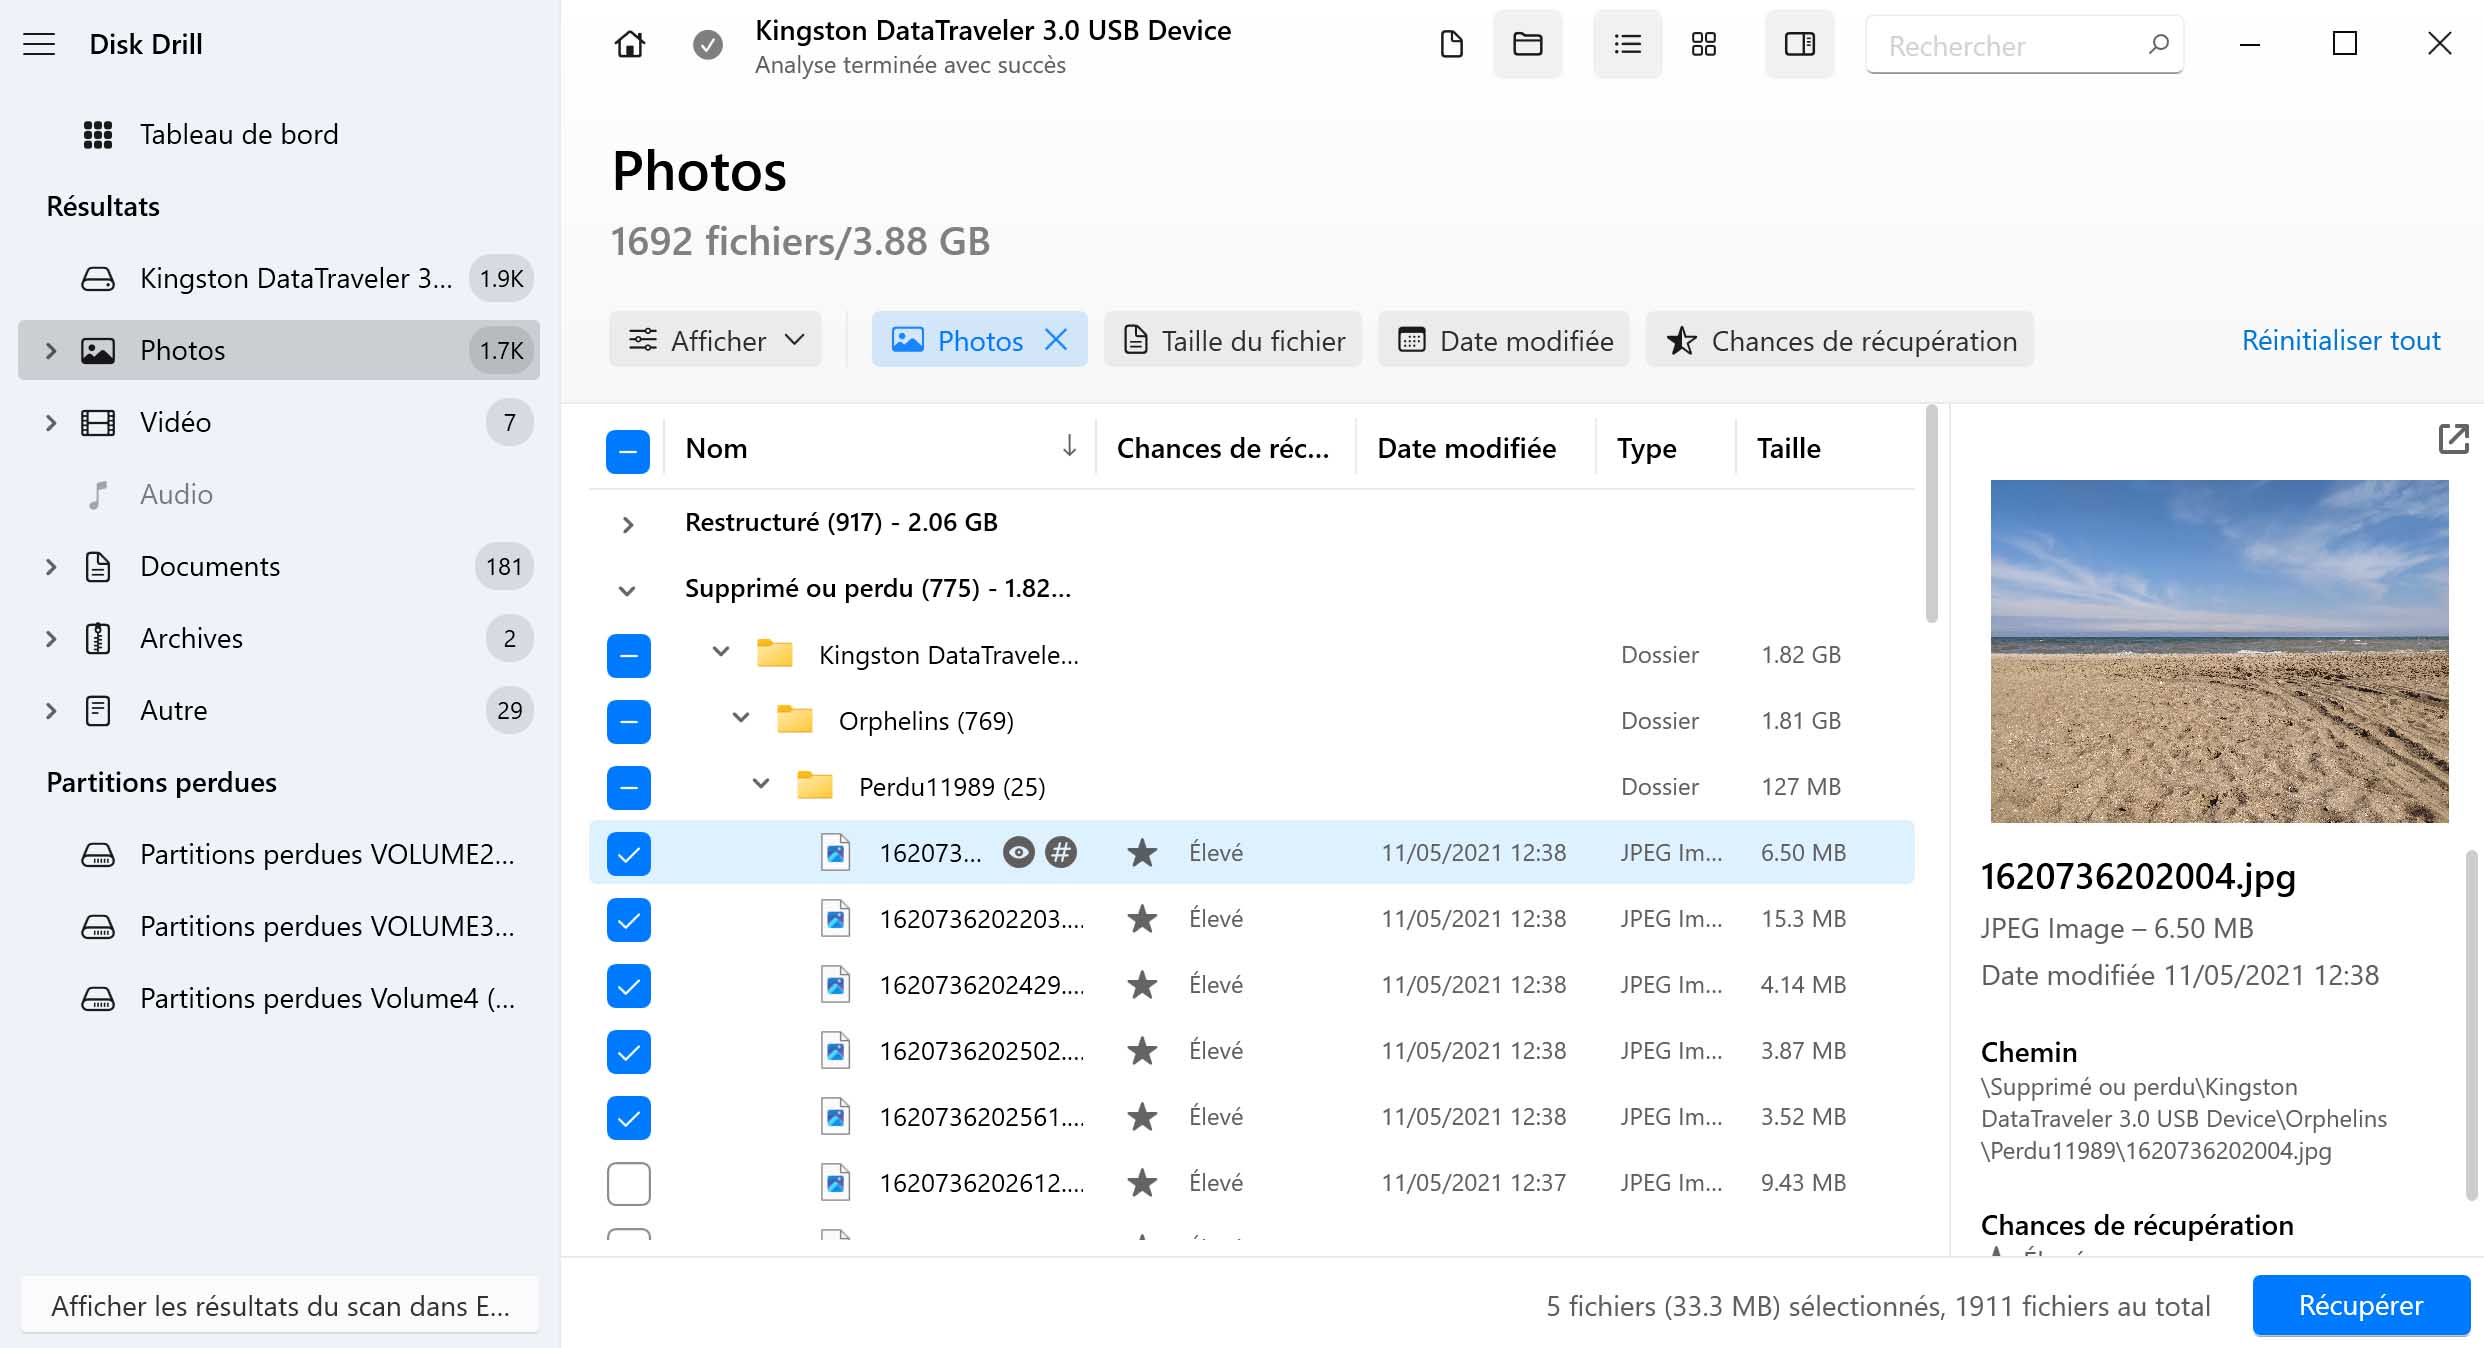Click the Orphelins folder icon

coord(795,720)
